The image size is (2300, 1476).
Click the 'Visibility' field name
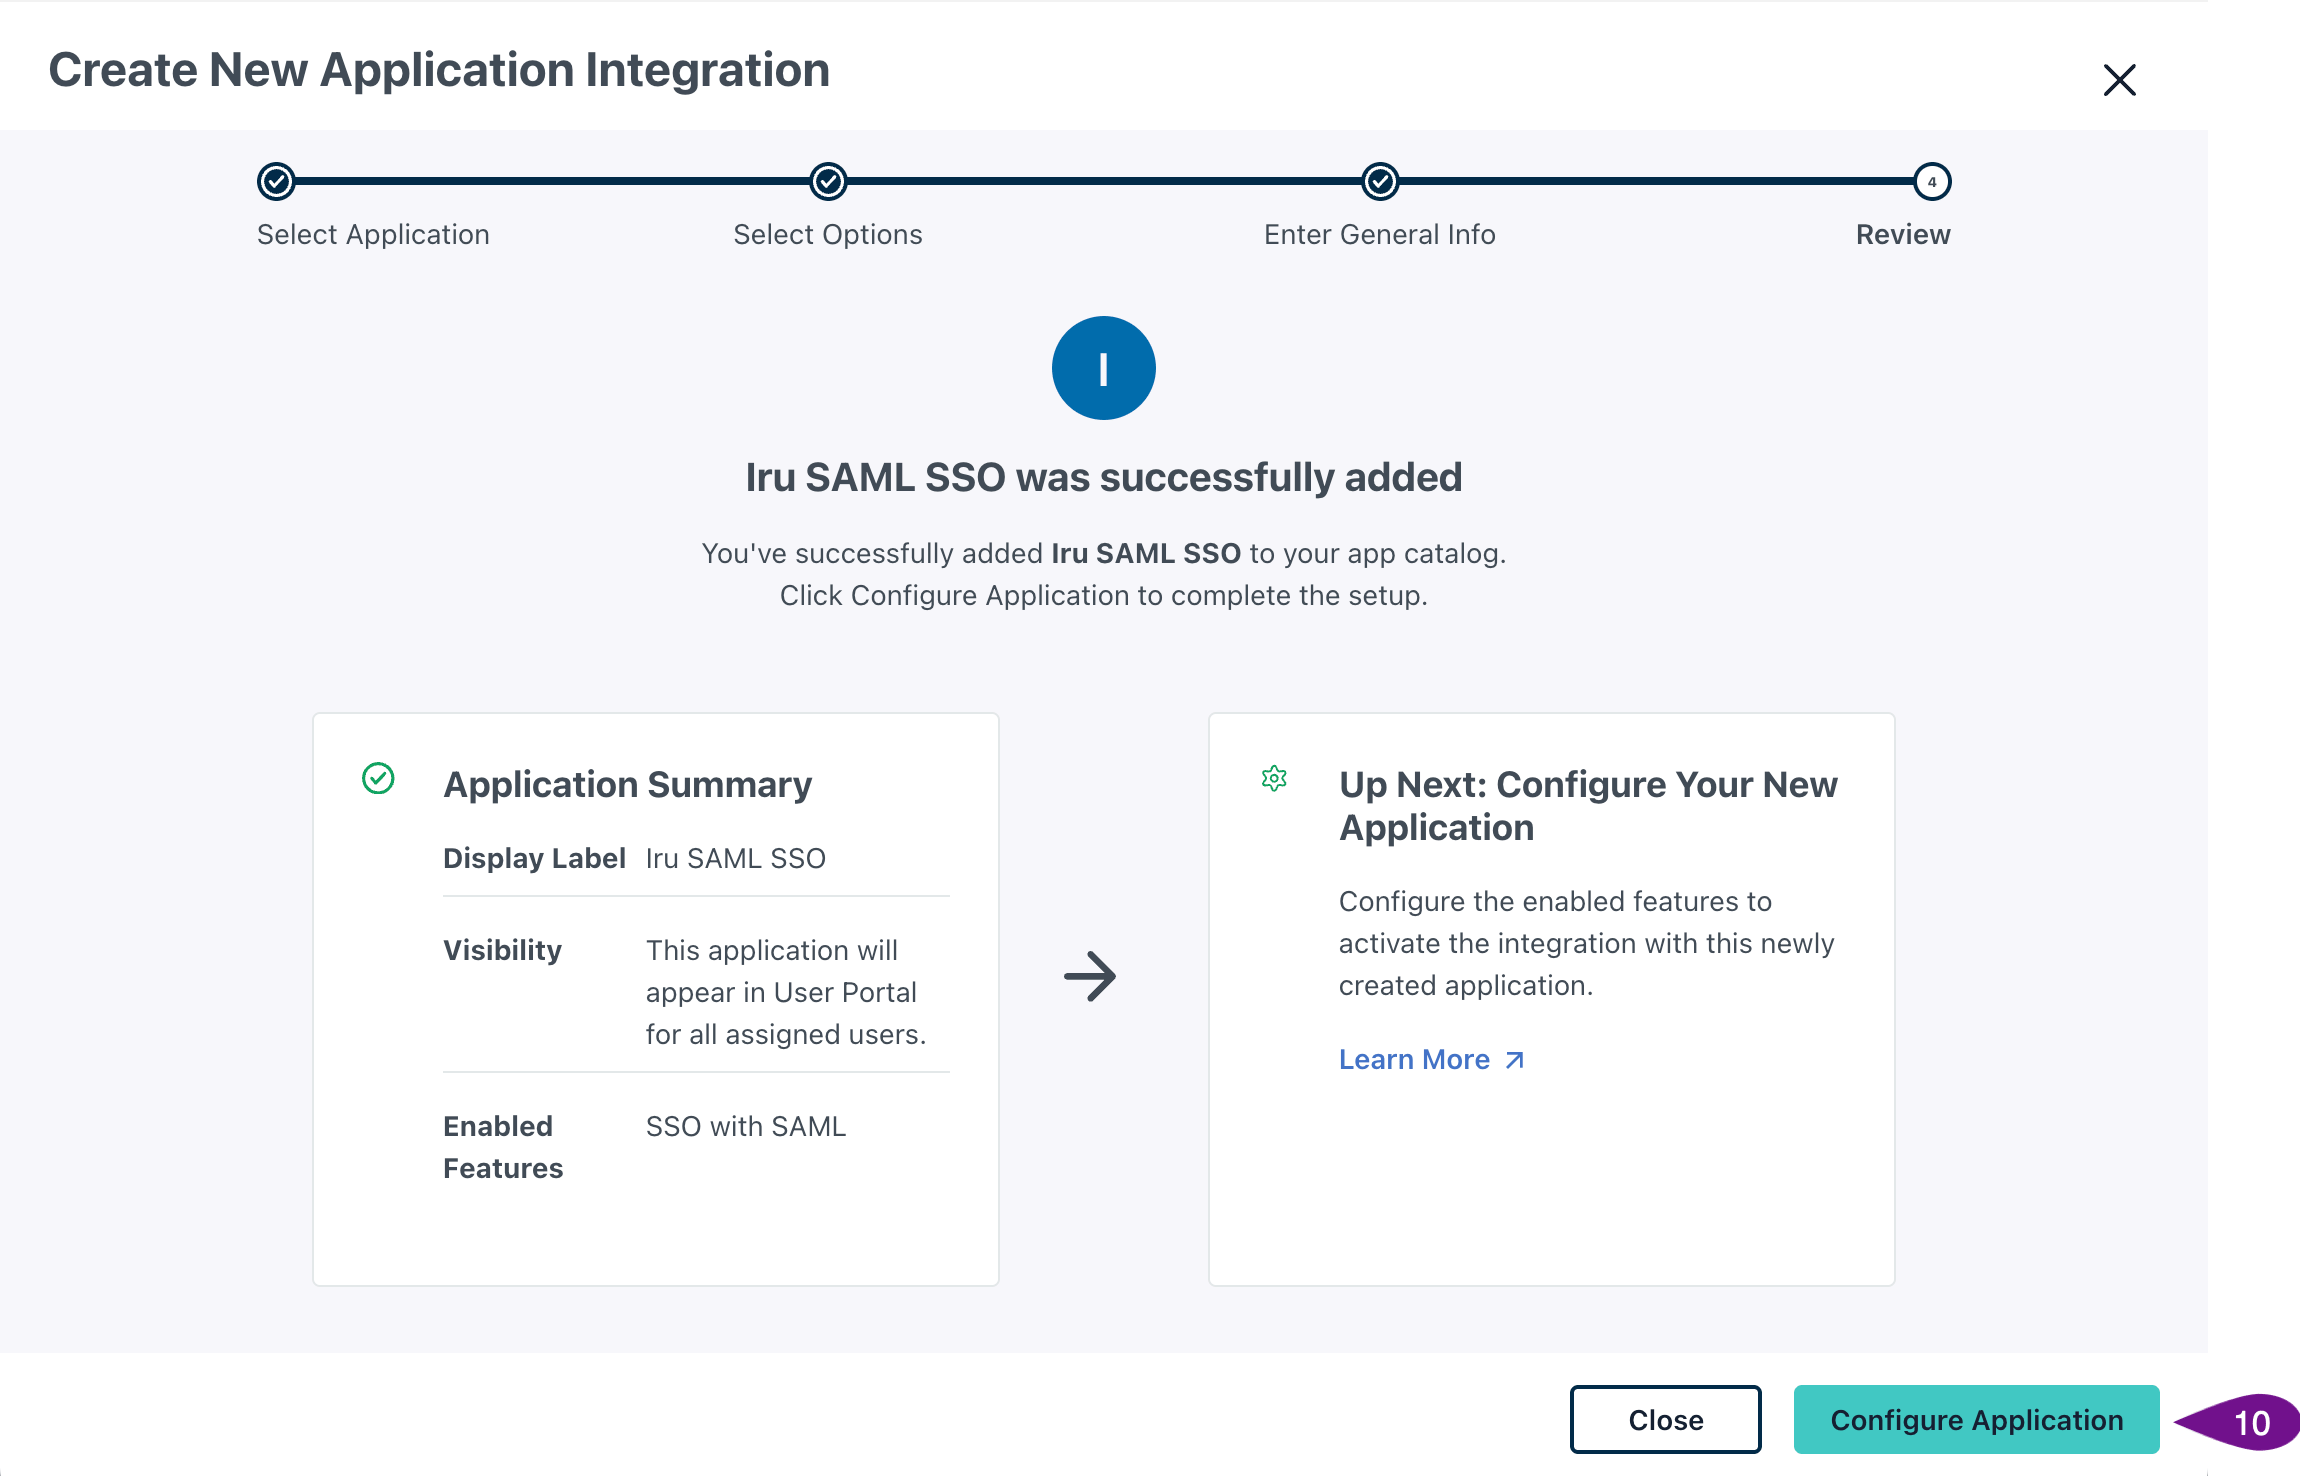[502, 950]
